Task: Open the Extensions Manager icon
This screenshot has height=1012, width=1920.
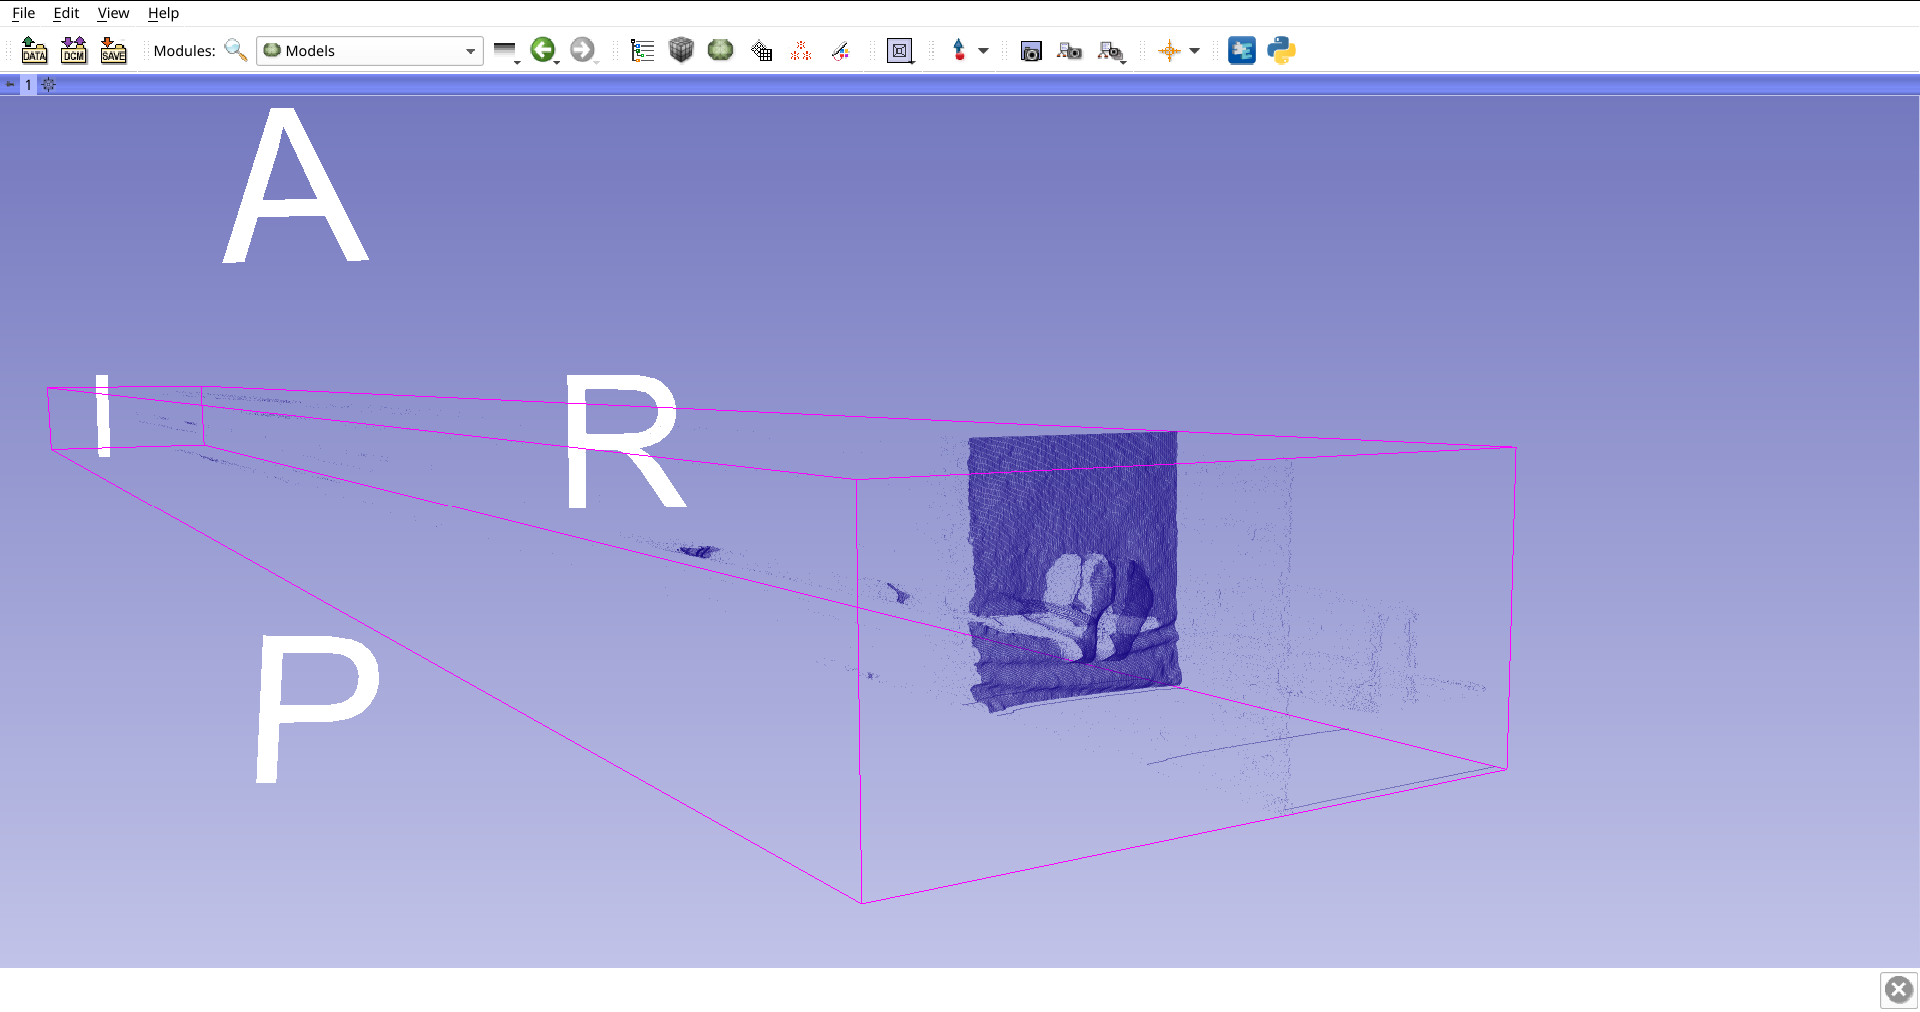Action: [x=1242, y=50]
